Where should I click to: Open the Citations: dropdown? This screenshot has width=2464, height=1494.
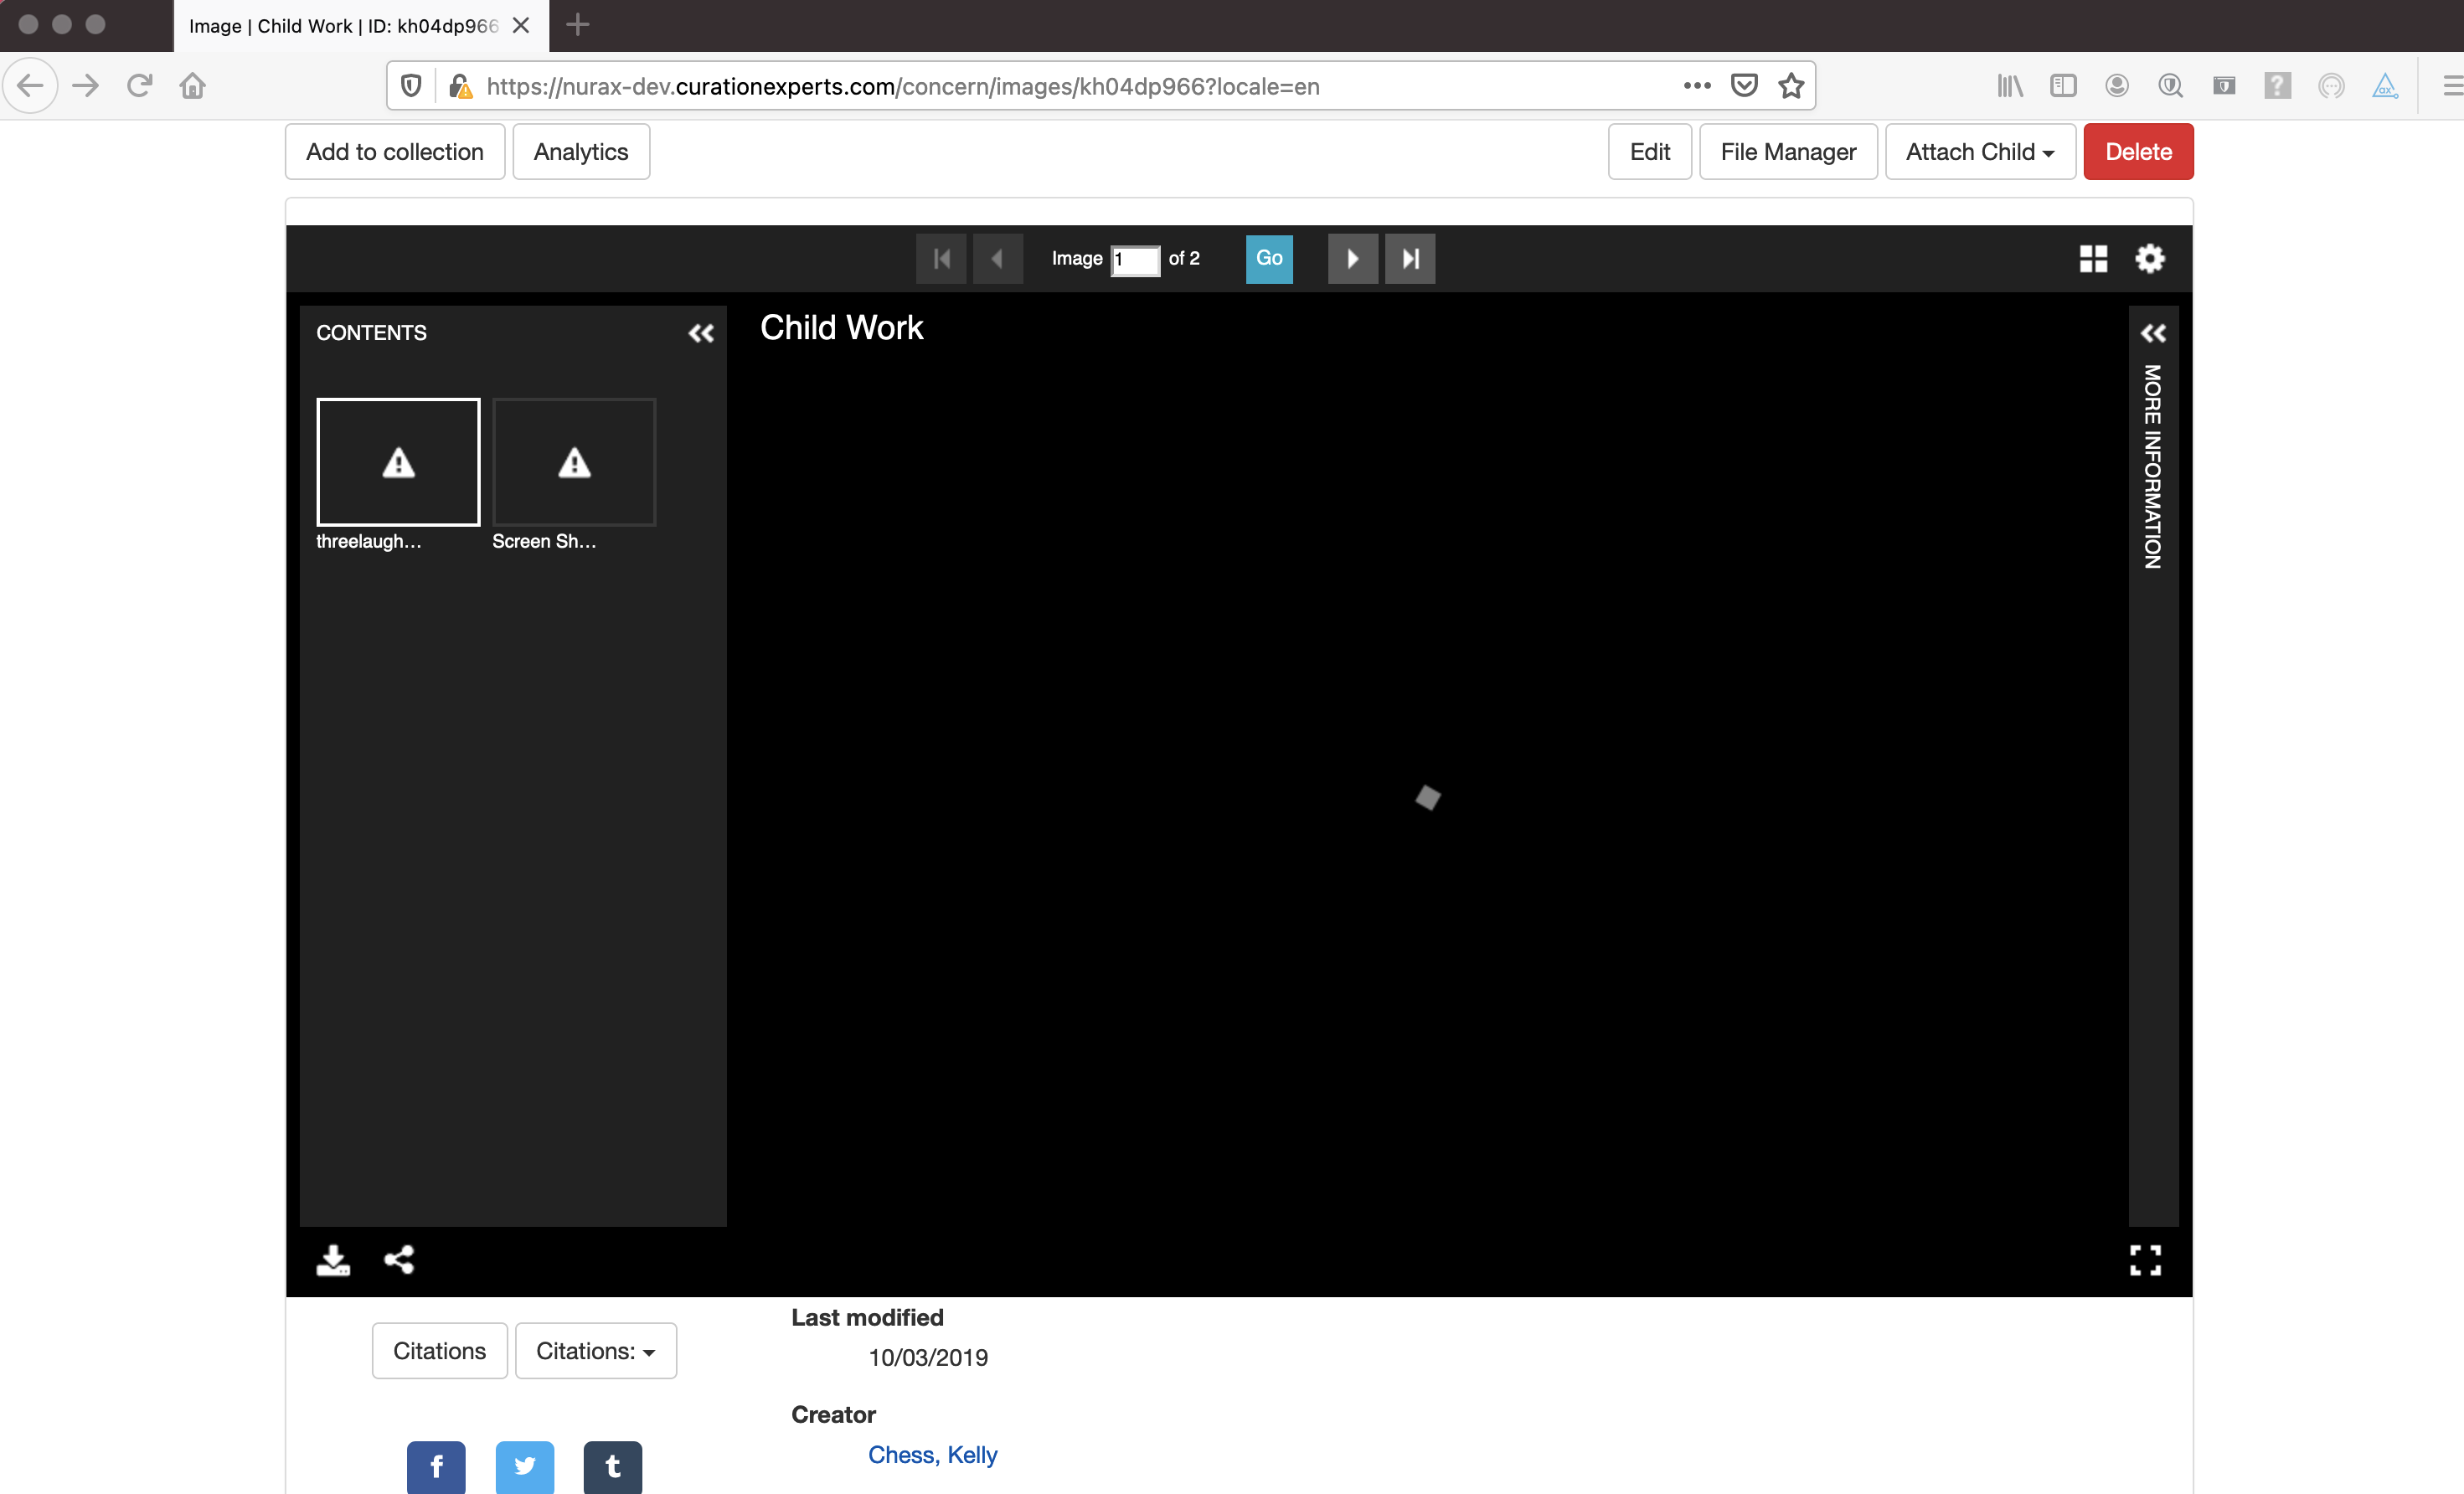[596, 1351]
